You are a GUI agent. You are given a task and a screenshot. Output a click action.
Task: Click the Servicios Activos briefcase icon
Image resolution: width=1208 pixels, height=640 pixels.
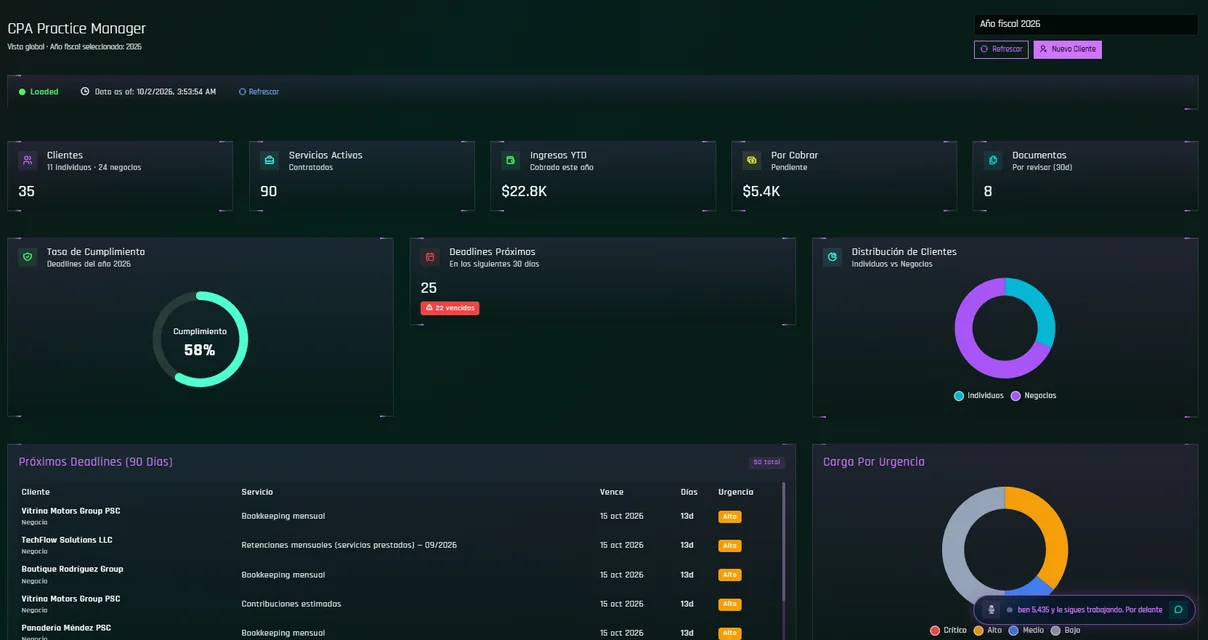[x=269, y=160]
